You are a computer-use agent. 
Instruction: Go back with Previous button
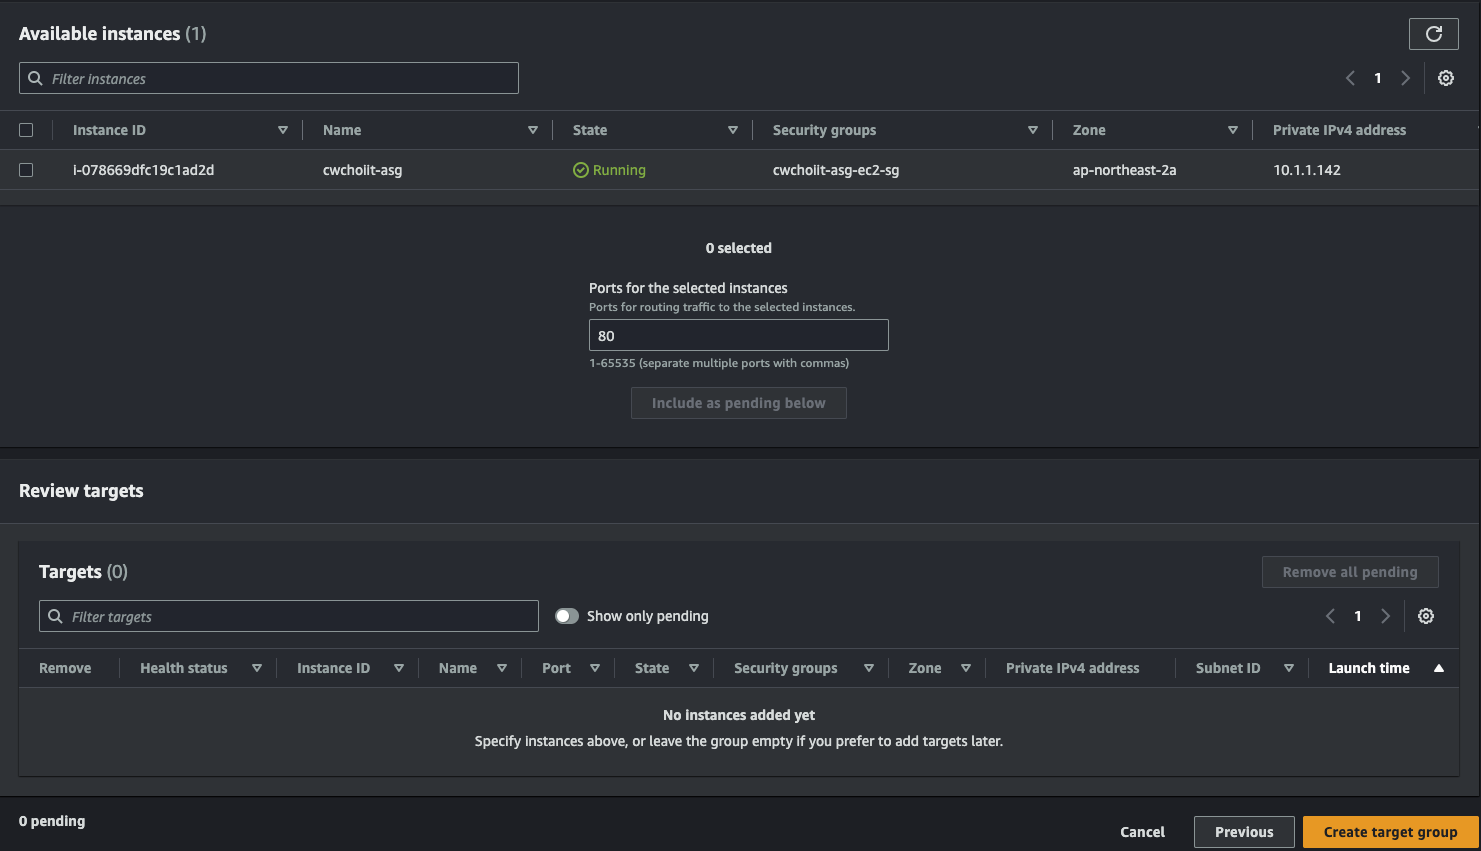coord(1244,832)
